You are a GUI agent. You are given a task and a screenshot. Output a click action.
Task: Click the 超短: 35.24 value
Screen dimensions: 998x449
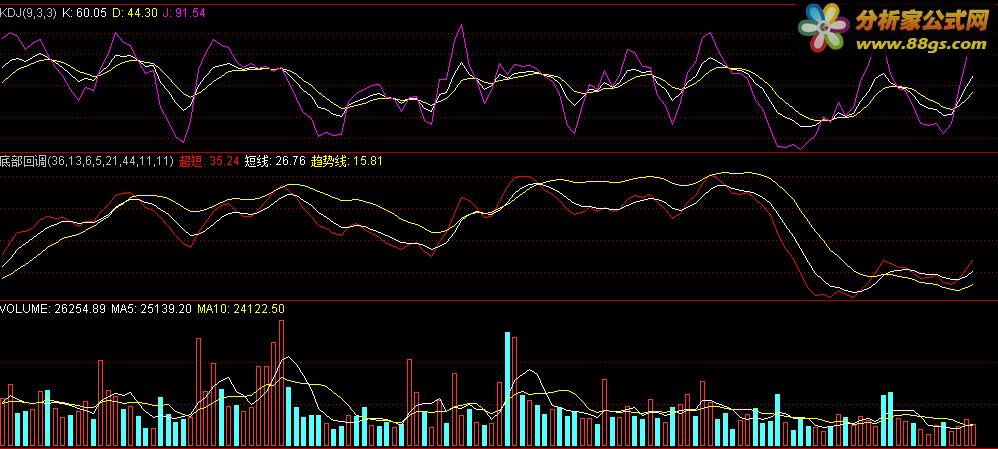209,161
